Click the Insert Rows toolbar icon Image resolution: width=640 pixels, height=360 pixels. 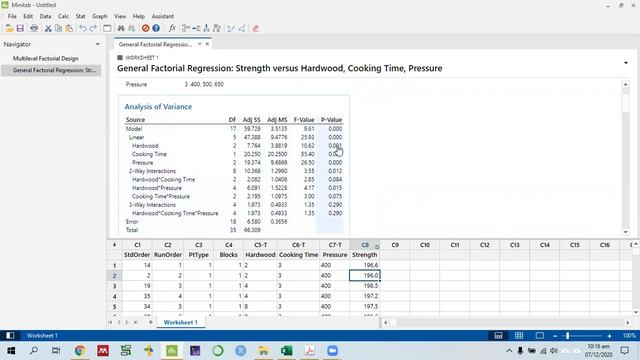[x=196, y=28]
